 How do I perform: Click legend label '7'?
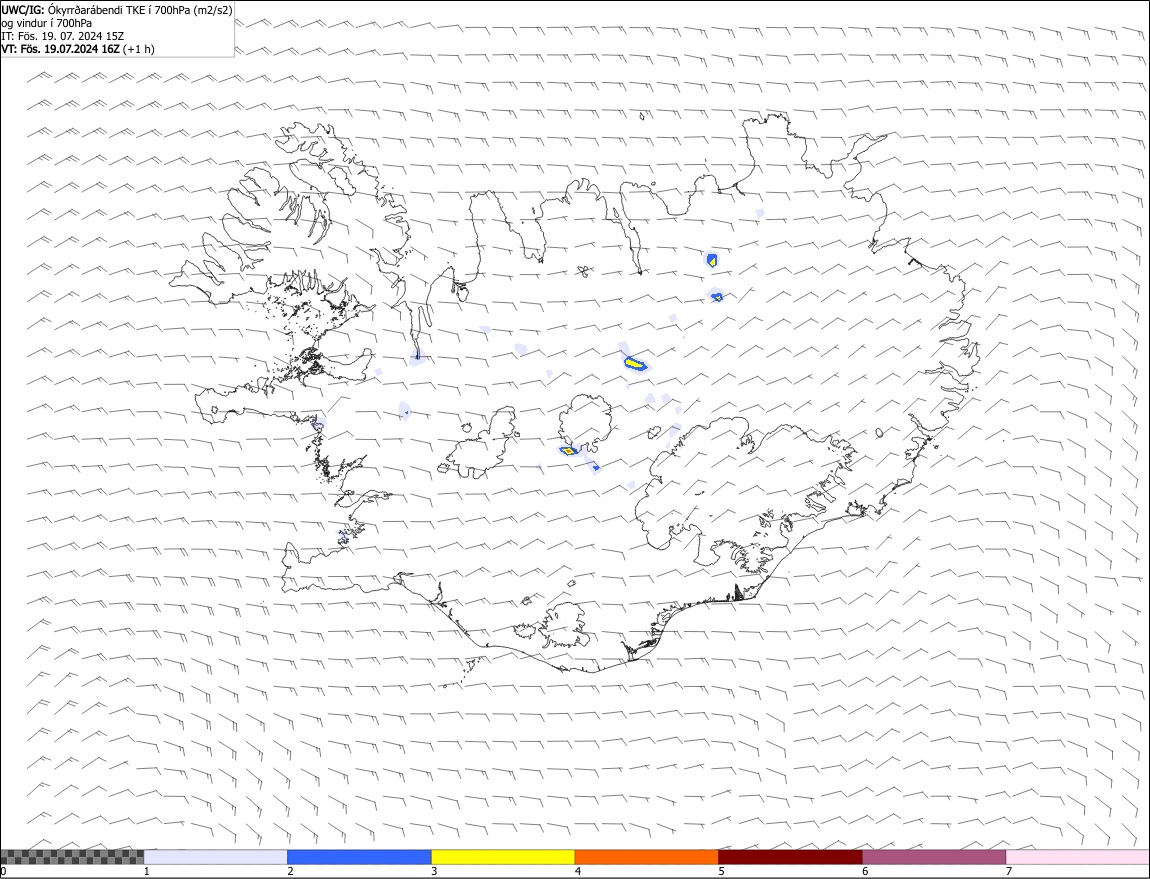click(1009, 872)
